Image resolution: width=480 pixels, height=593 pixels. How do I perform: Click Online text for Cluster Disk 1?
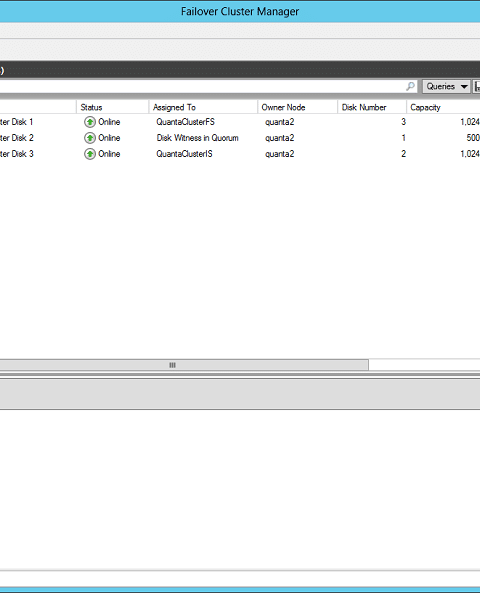(109, 122)
